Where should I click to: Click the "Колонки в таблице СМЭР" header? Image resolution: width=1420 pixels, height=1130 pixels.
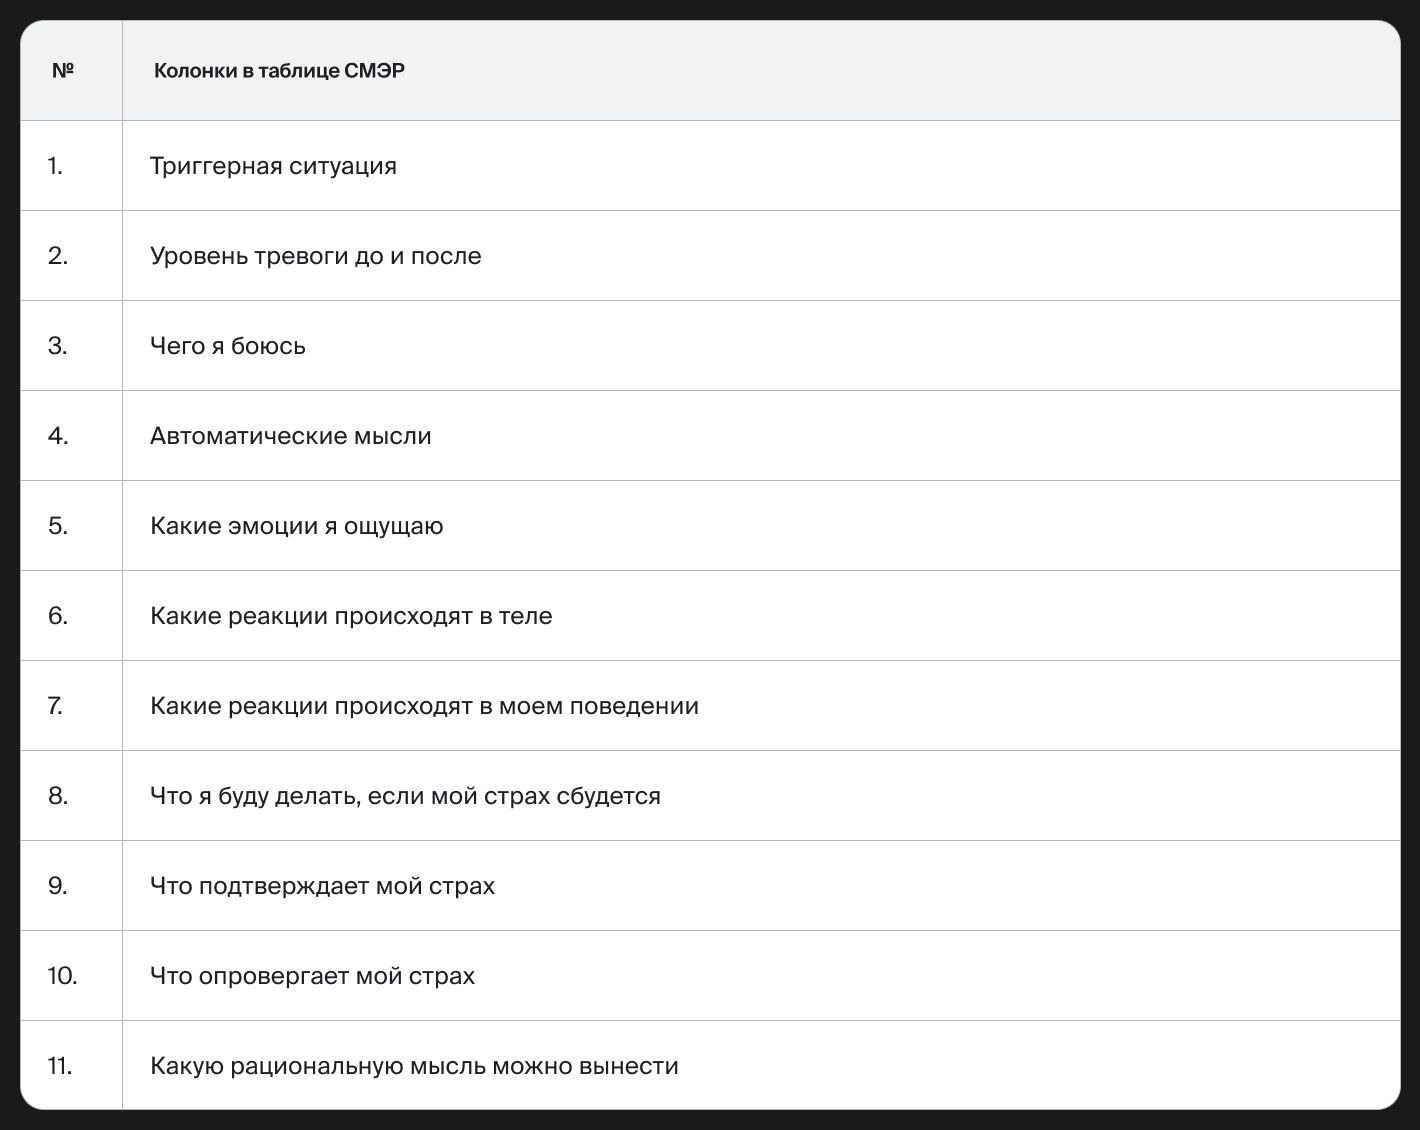pyautogui.click(x=279, y=71)
